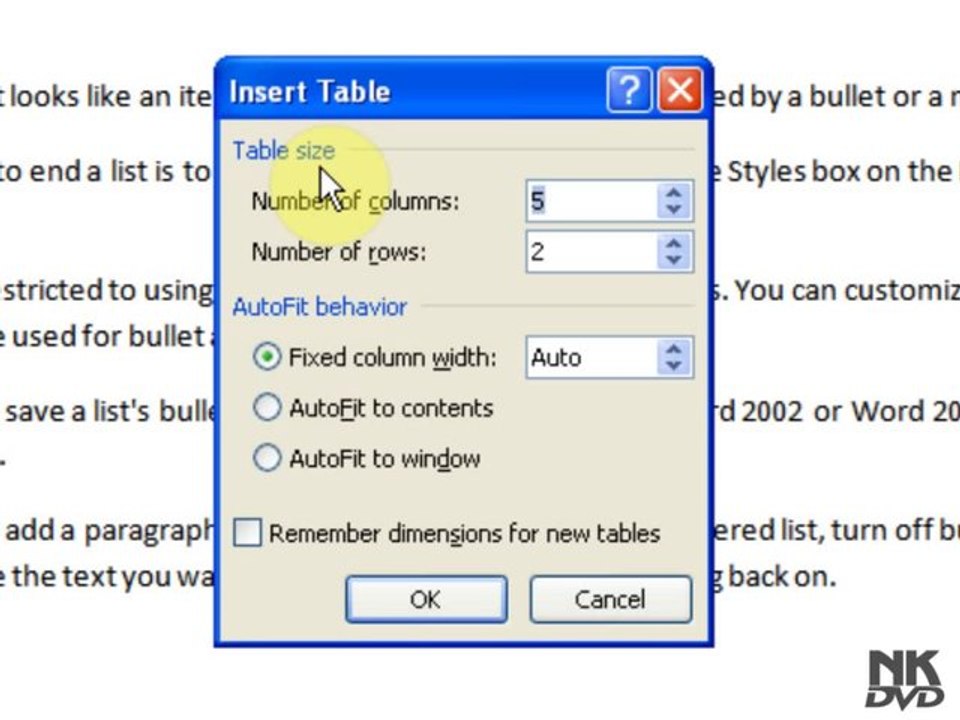Viewport: 960px width, 720px height.
Task: Select Fixed column width radio button
Action: pyautogui.click(x=267, y=356)
